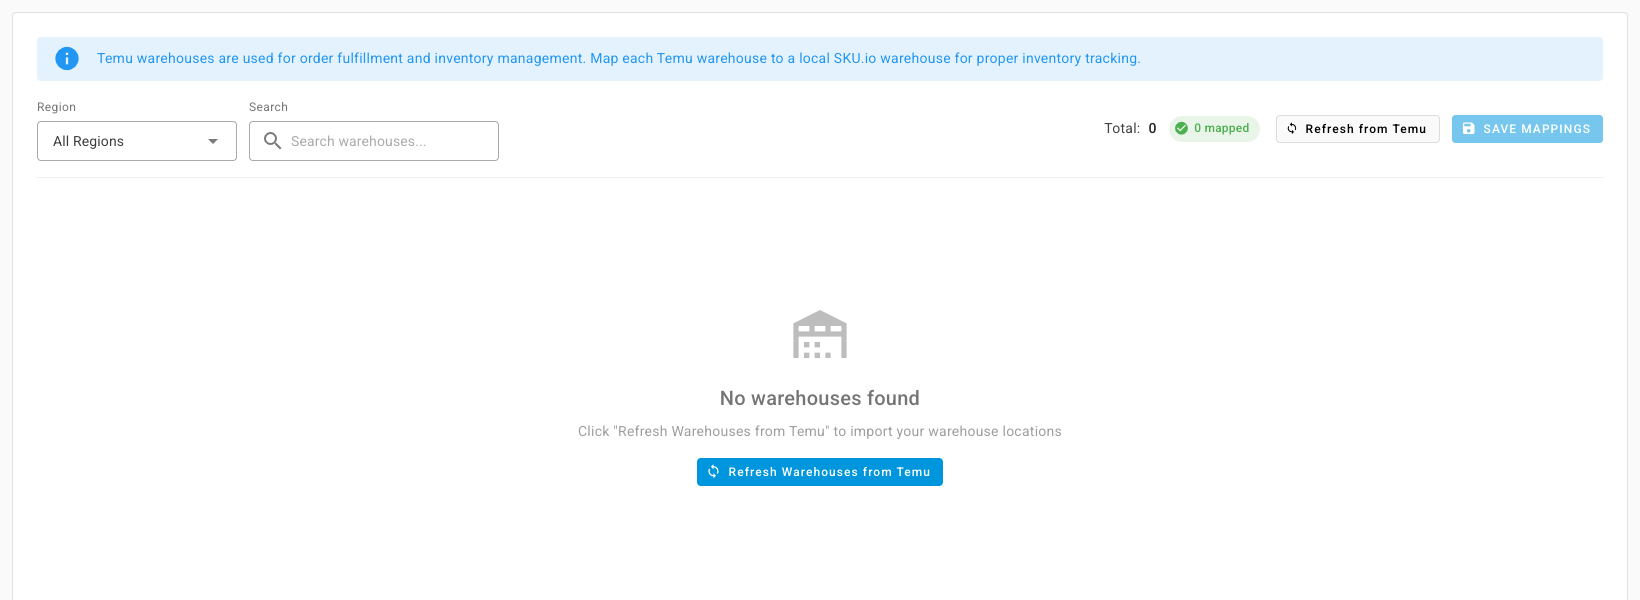Click the SAVE MAPPINGS button

tap(1527, 129)
